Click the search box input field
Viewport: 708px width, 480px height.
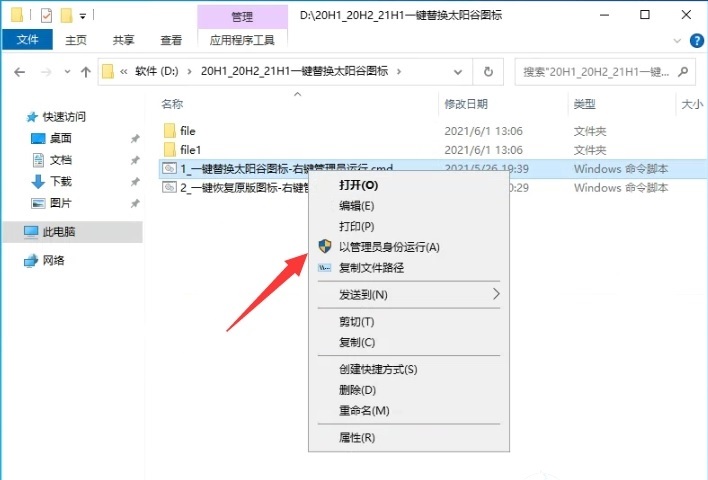pos(596,72)
